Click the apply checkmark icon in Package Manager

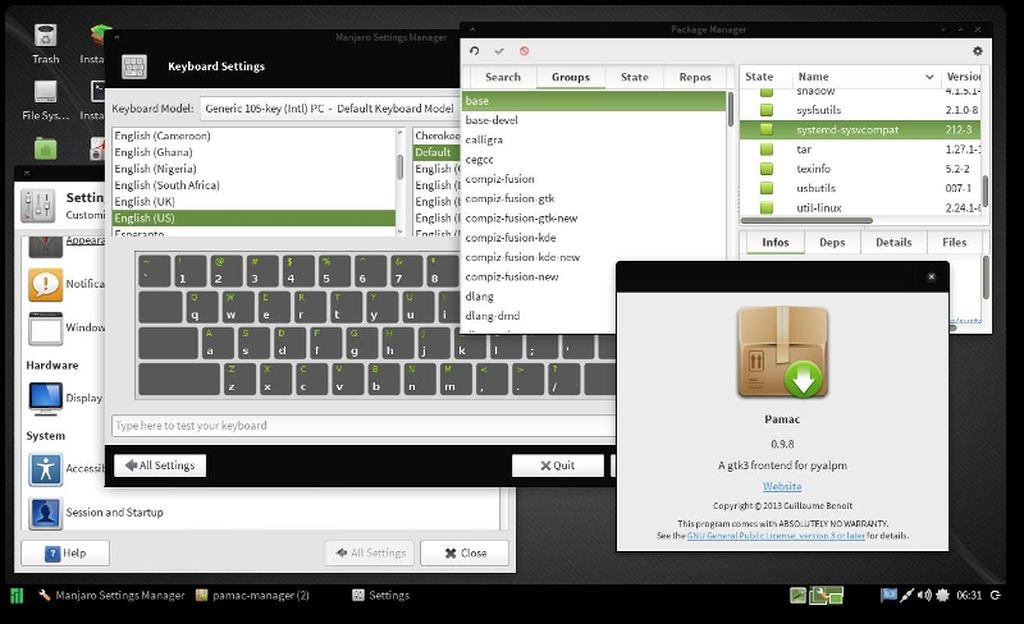pos(499,51)
